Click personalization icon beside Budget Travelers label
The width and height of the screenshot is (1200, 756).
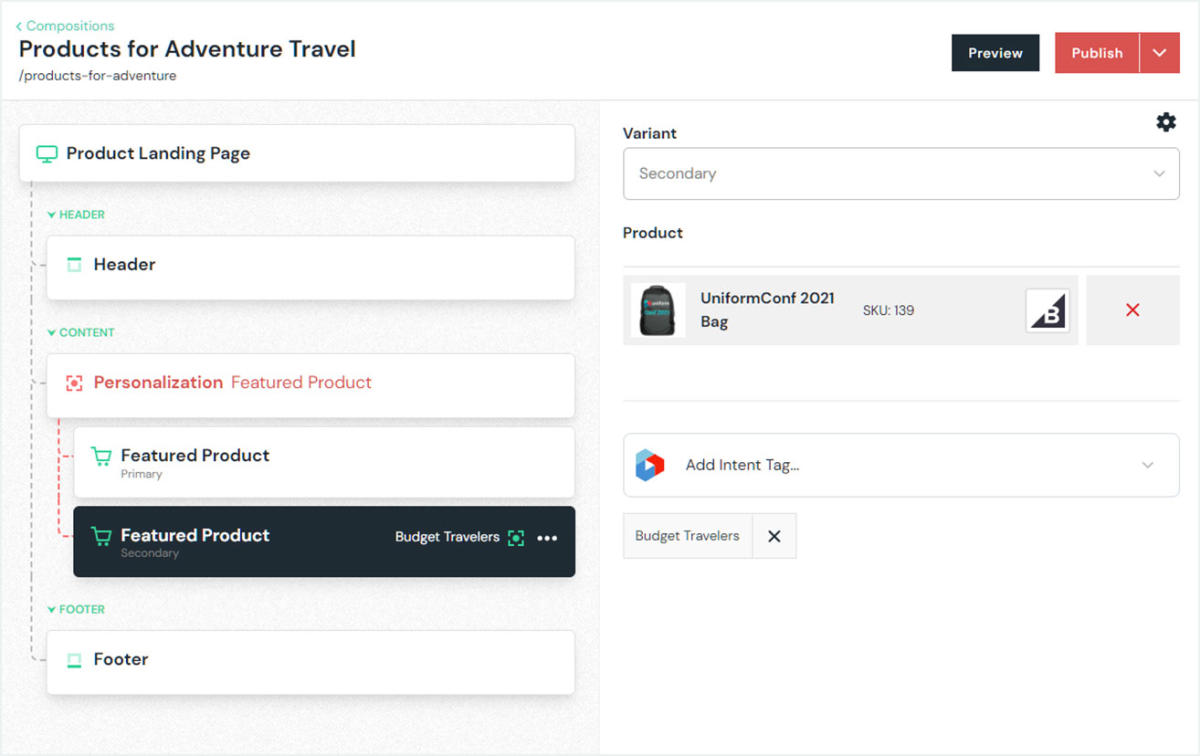point(516,538)
